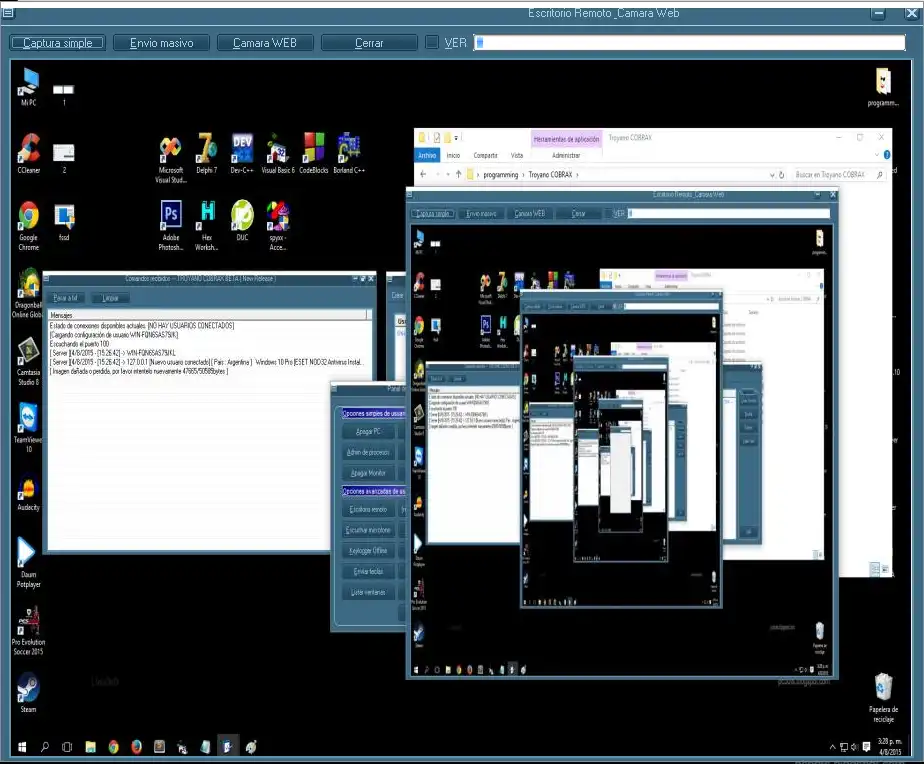Image resolution: width=924 pixels, height=764 pixels.
Task: Expand the Explorer ribbon chevron
Action: 876,154
